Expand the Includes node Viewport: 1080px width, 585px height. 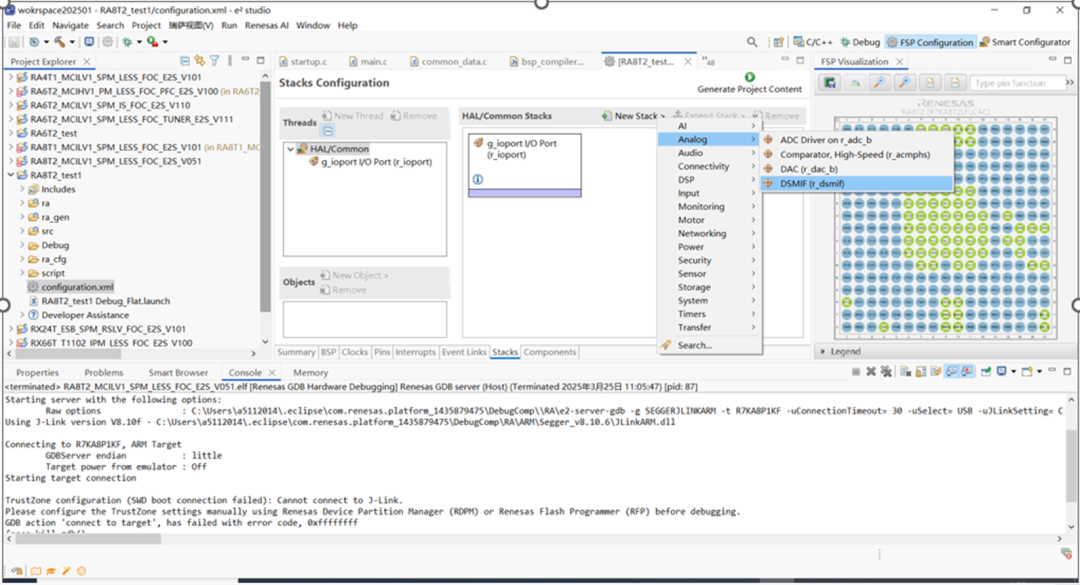22,189
